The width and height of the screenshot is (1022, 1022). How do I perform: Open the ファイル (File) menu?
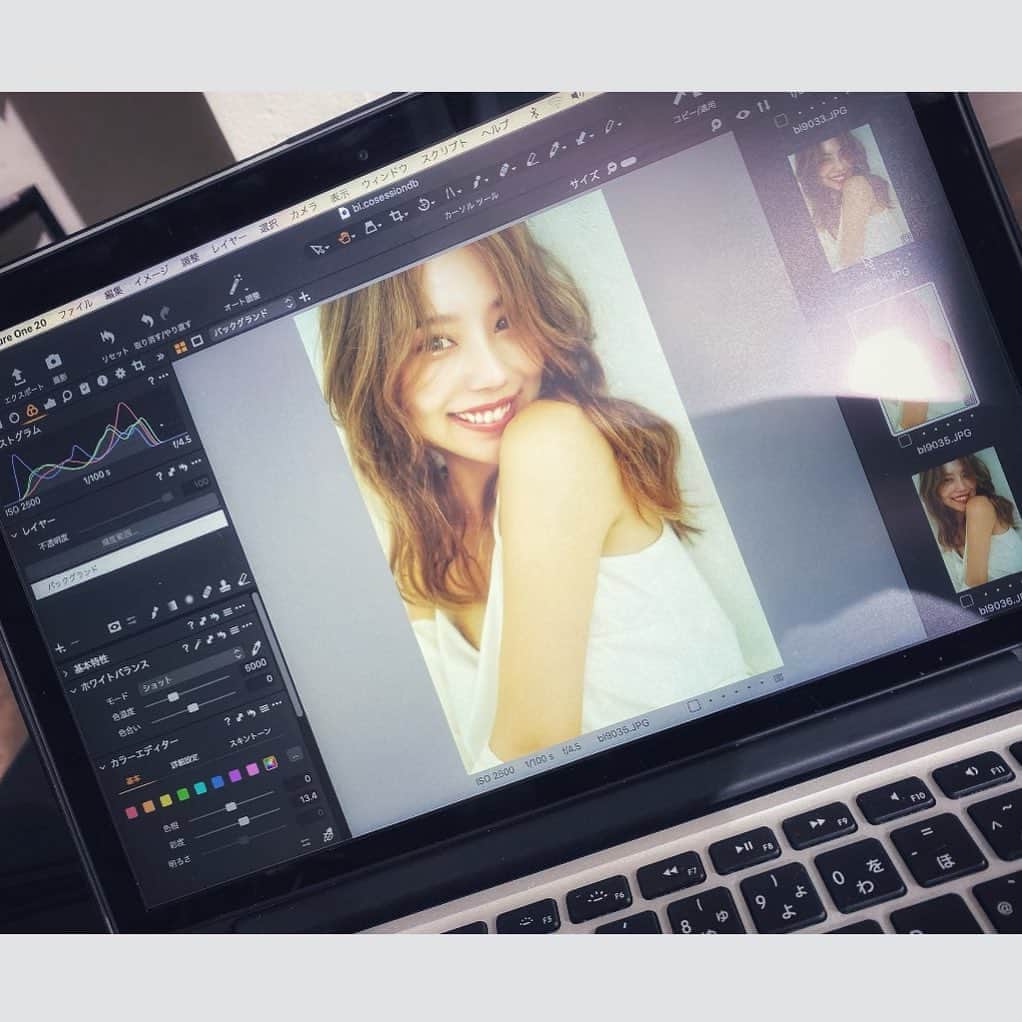76,308
